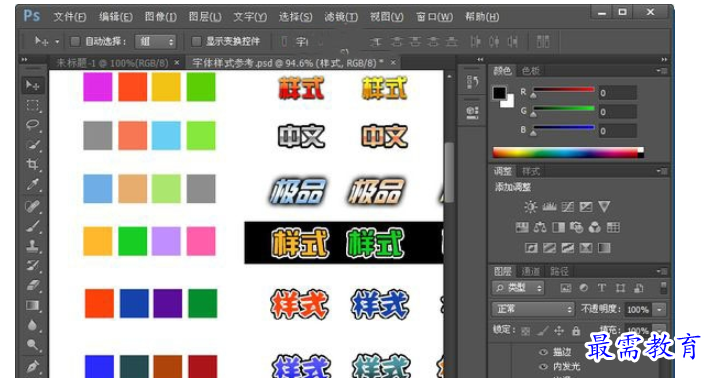Select the Brush tool

[x=32, y=226]
